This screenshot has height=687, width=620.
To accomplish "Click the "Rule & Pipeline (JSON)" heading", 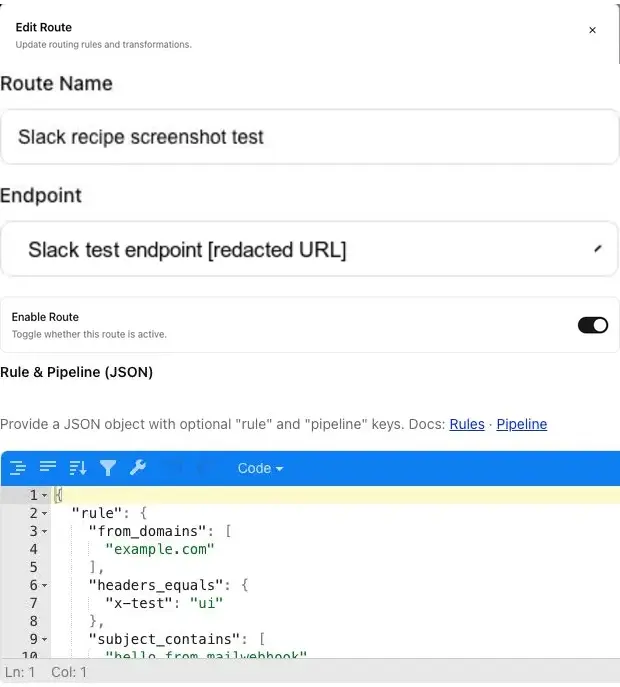I will click(77, 372).
